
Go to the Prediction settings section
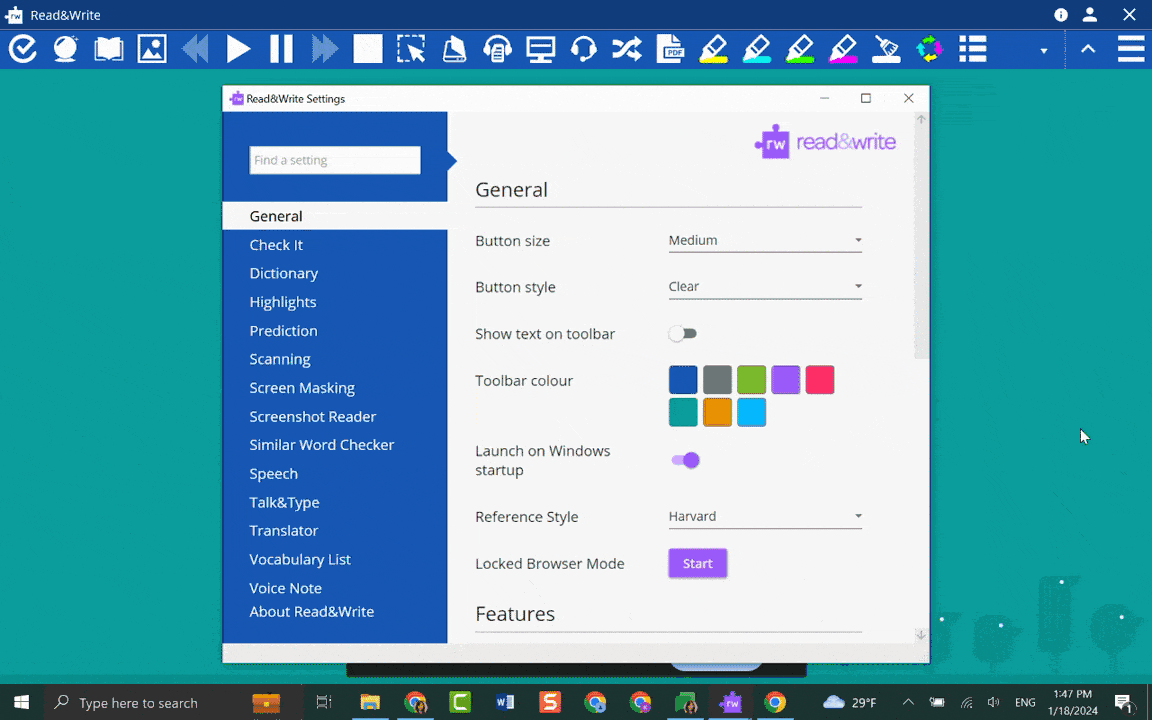click(x=283, y=331)
